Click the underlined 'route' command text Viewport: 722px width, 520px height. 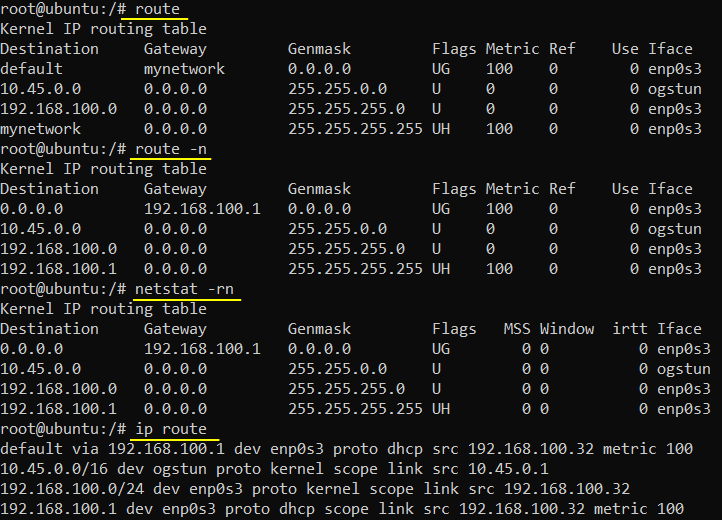click(157, 9)
